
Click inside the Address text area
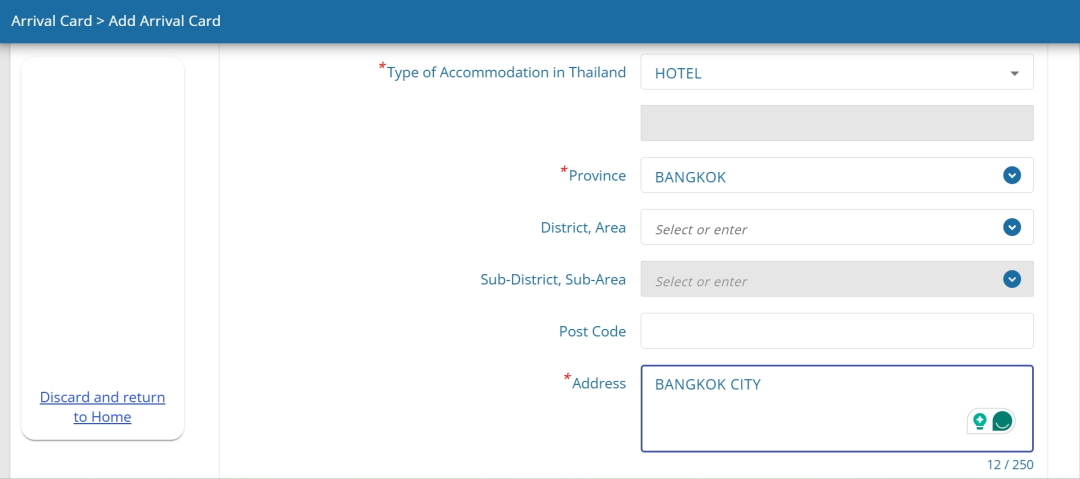pos(837,409)
